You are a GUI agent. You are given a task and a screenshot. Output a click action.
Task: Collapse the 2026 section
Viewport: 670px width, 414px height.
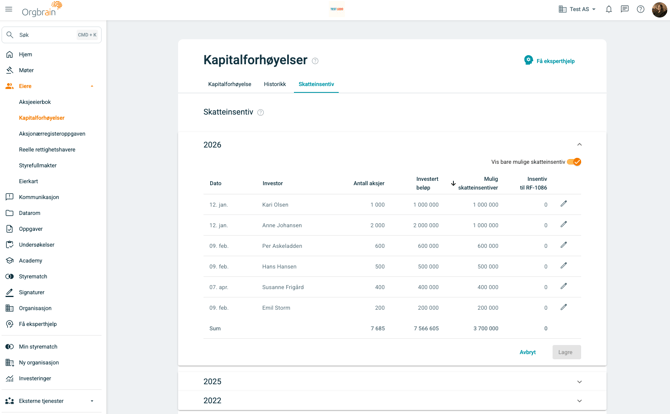[x=579, y=145]
